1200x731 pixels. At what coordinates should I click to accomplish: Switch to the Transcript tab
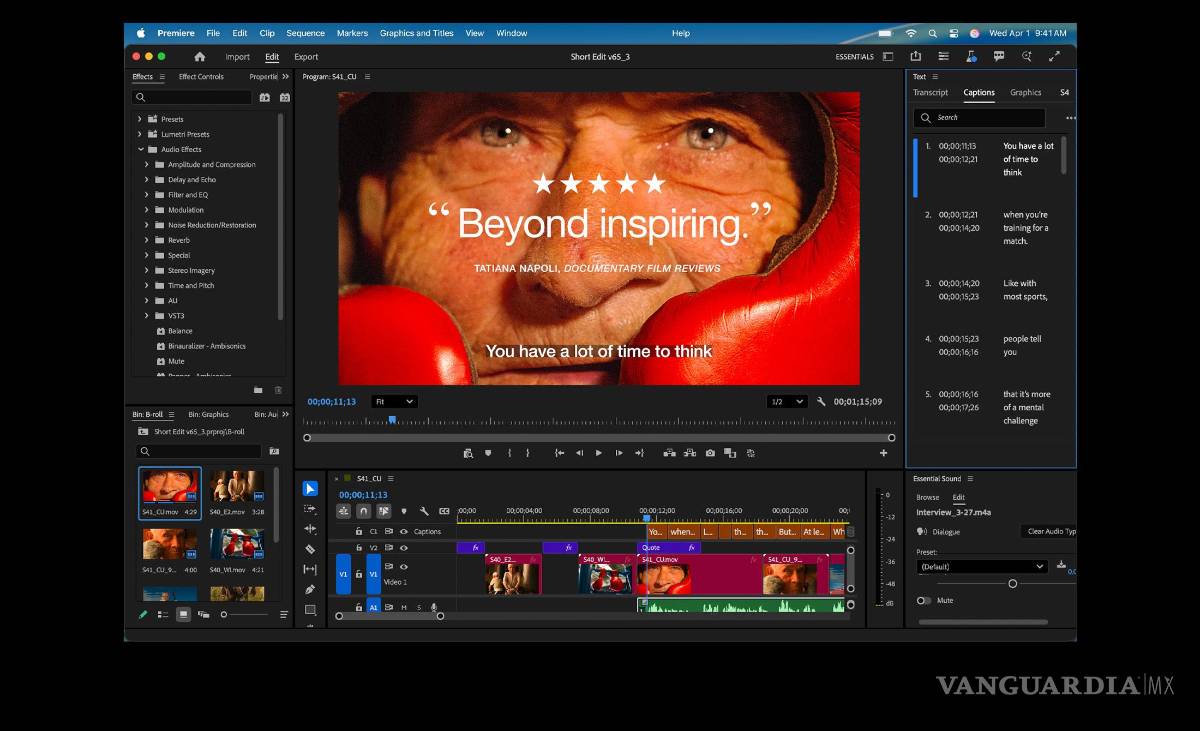tap(930, 92)
